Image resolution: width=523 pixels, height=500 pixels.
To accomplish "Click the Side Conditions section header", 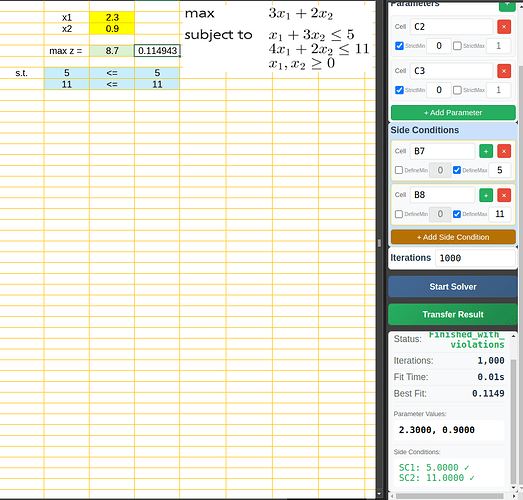I will pos(425,130).
